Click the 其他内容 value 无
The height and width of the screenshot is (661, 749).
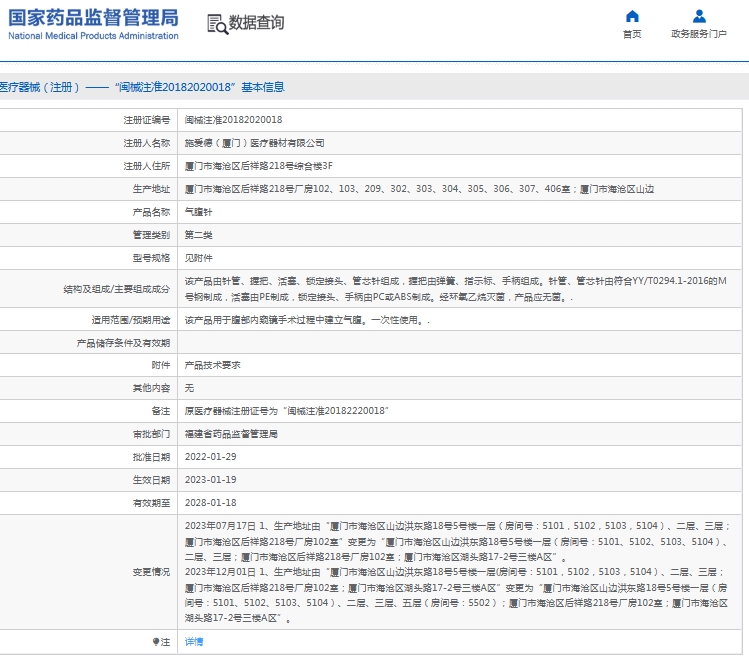pyautogui.click(x=190, y=388)
